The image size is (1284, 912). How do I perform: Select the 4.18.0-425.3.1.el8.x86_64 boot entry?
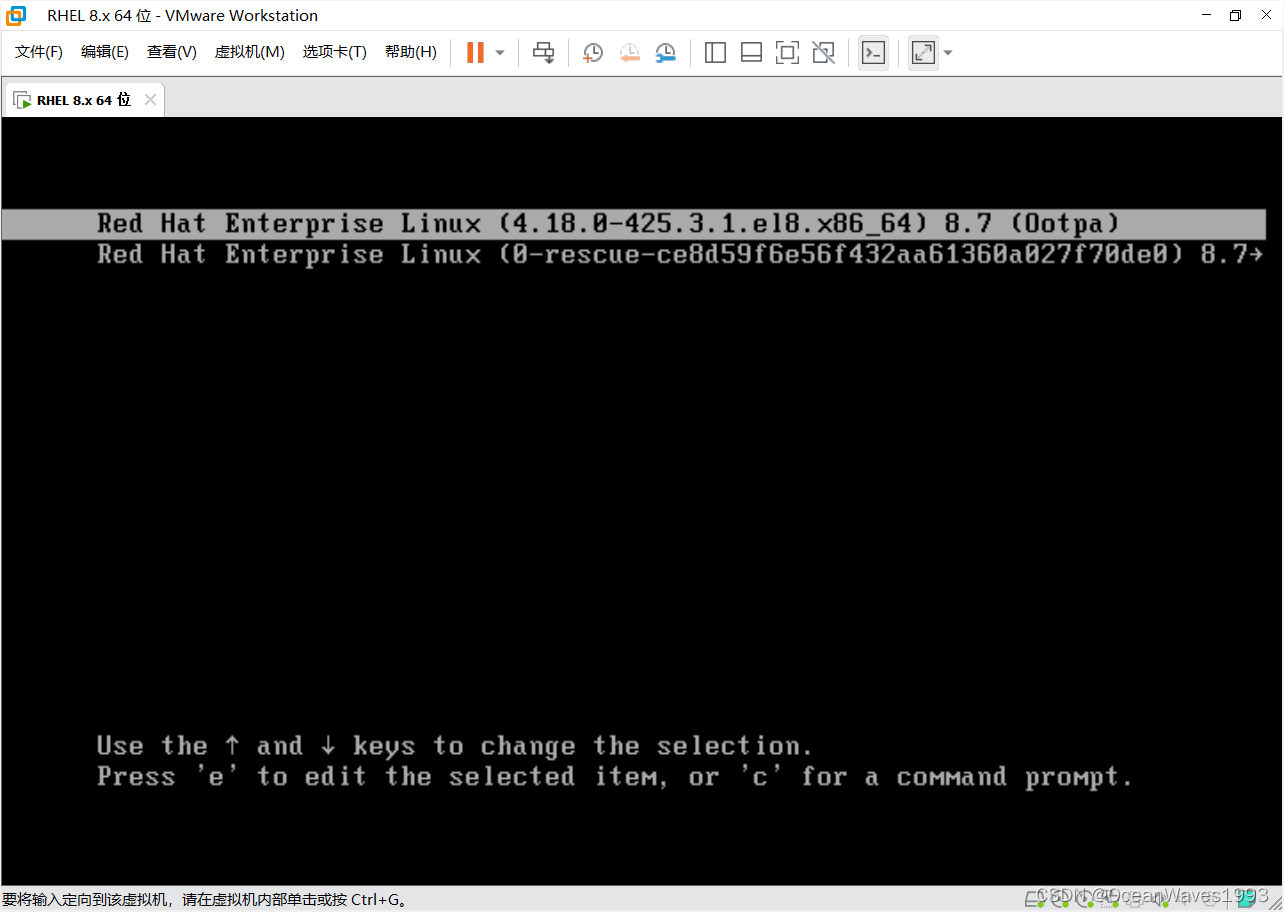point(634,224)
